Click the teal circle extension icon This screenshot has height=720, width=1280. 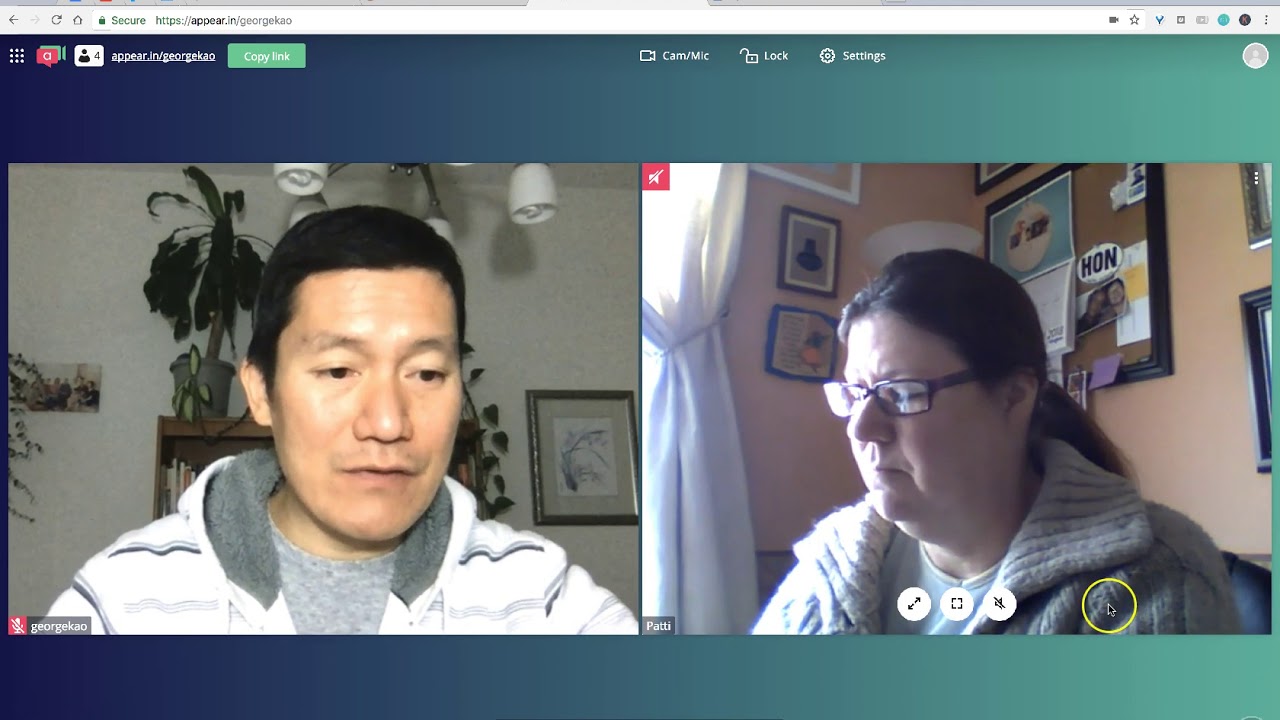(1223, 20)
